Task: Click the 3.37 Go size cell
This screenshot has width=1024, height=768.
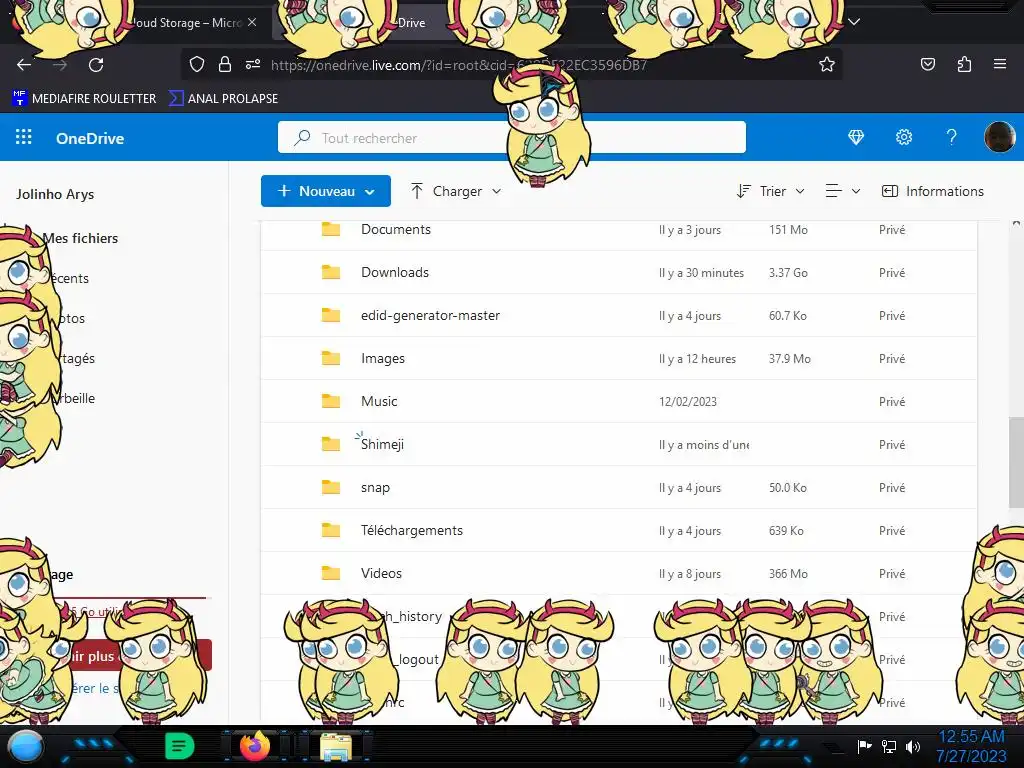Action: click(x=788, y=272)
